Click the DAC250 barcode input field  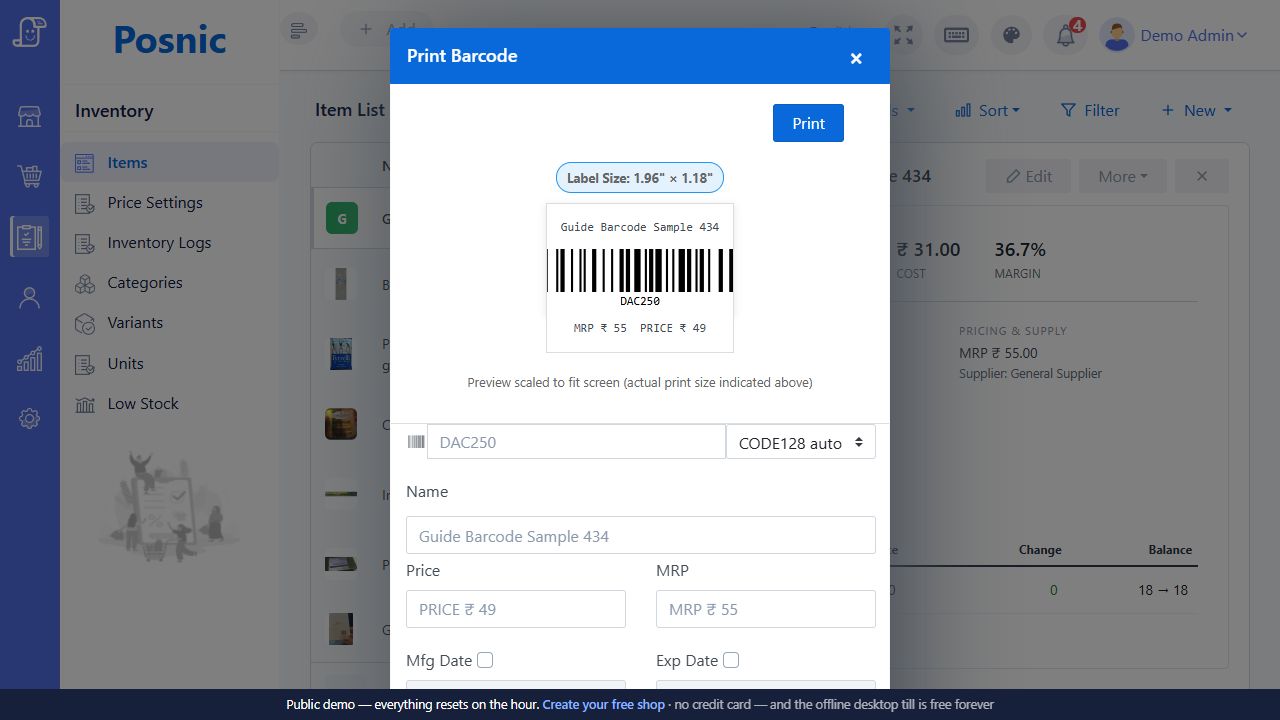click(x=576, y=442)
